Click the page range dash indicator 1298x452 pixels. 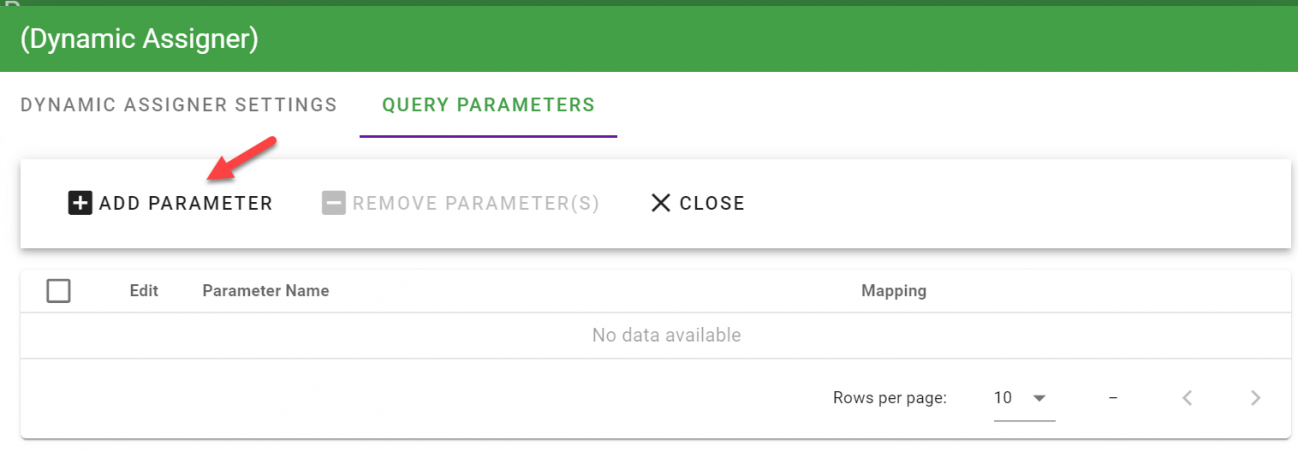[x=1112, y=398]
